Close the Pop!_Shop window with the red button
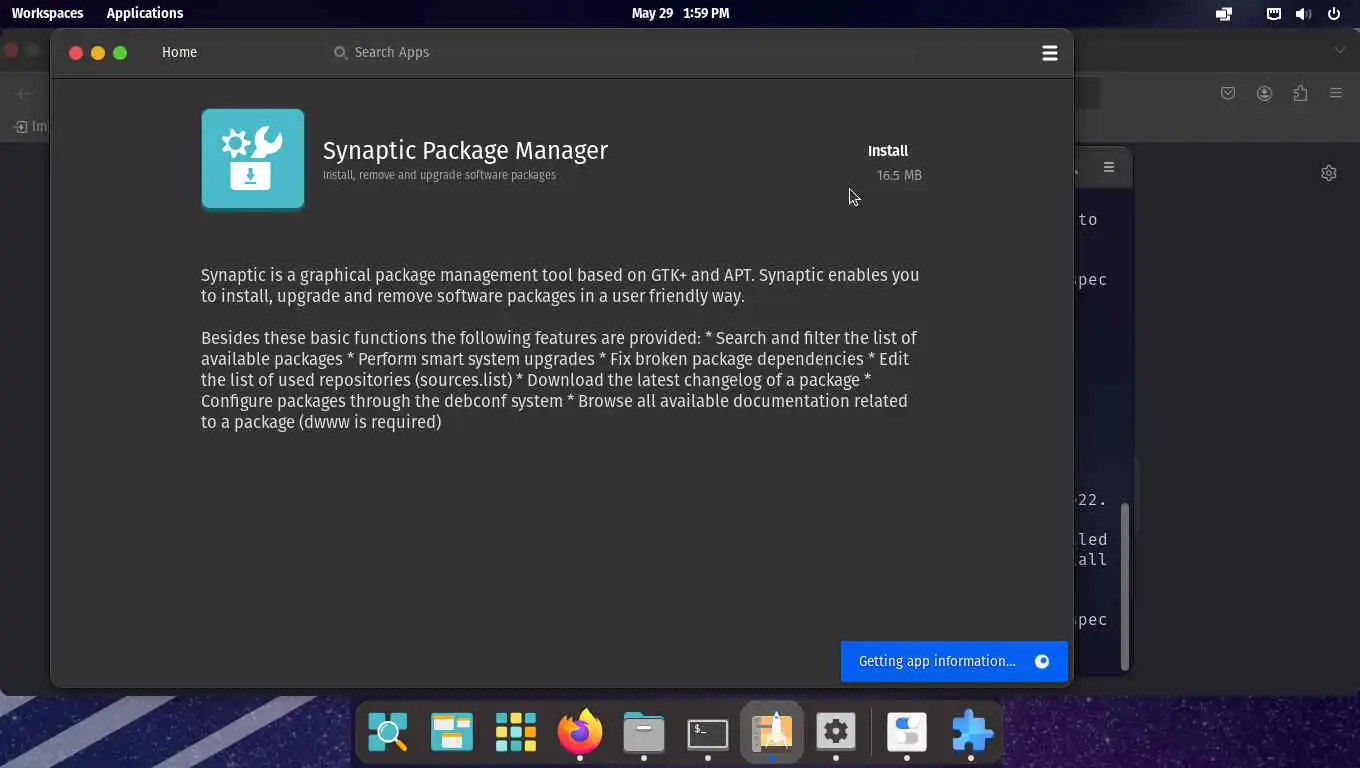This screenshot has width=1360, height=768. [76, 53]
